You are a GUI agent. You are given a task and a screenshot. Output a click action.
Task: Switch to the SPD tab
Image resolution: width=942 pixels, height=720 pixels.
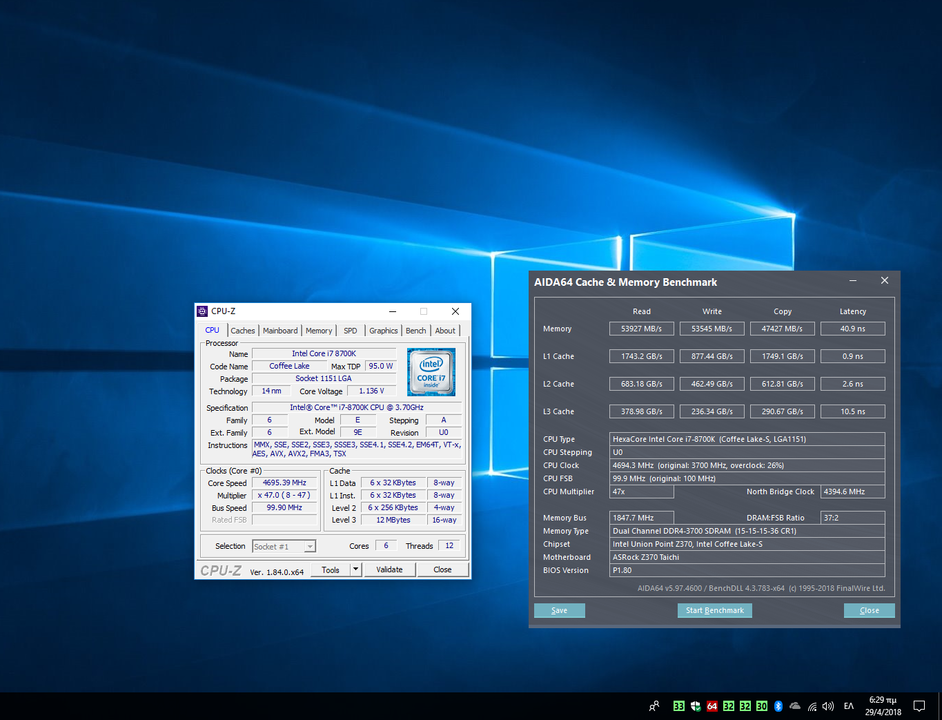coord(350,331)
